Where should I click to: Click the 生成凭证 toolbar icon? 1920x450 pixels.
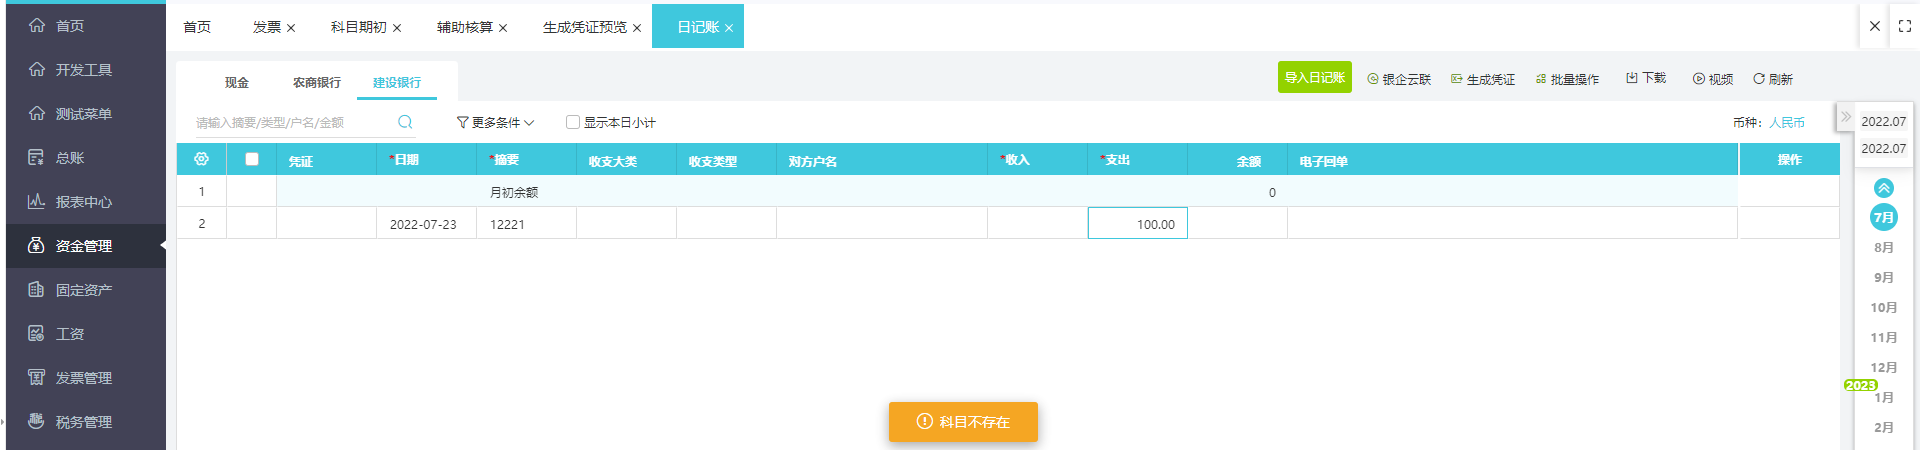point(1457,79)
